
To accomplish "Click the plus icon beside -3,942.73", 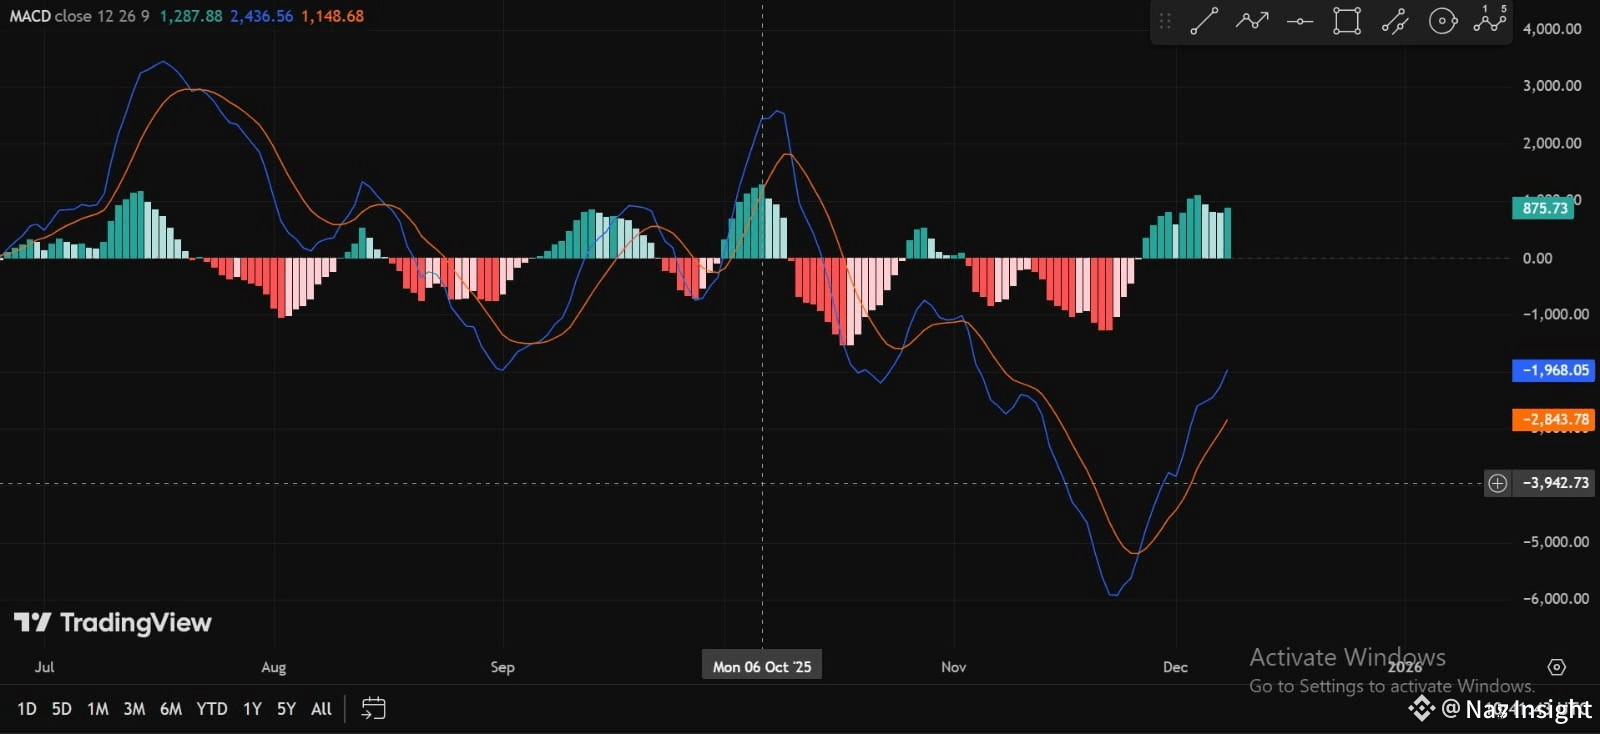I will tap(1497, 483).
